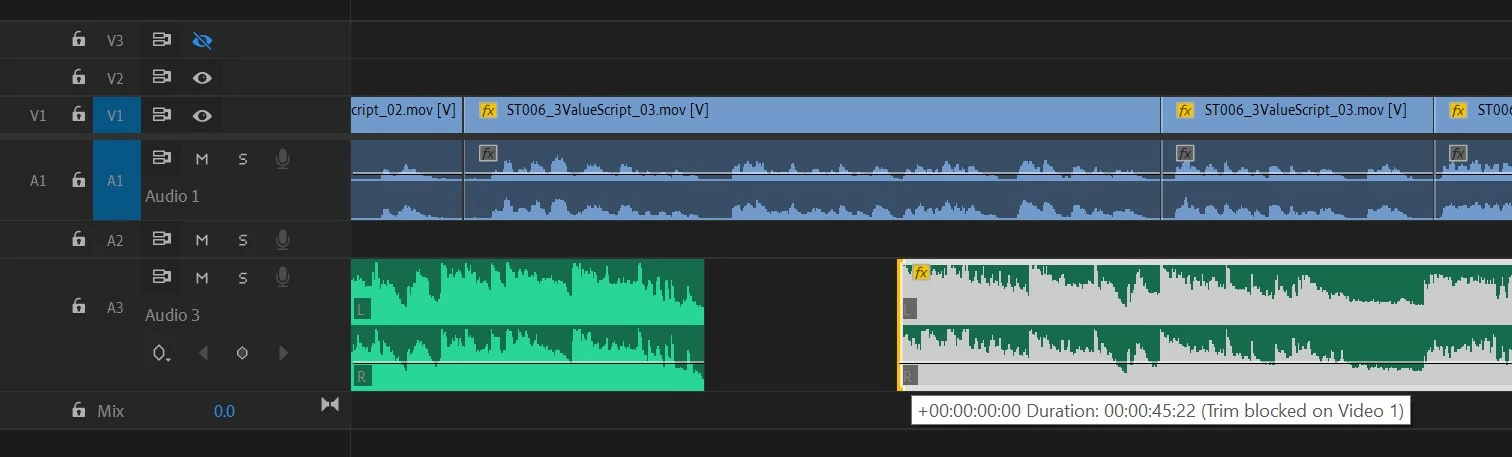Click the selected grey A3 audio clip
1512x457 pixels.
tap(1205, 325)
